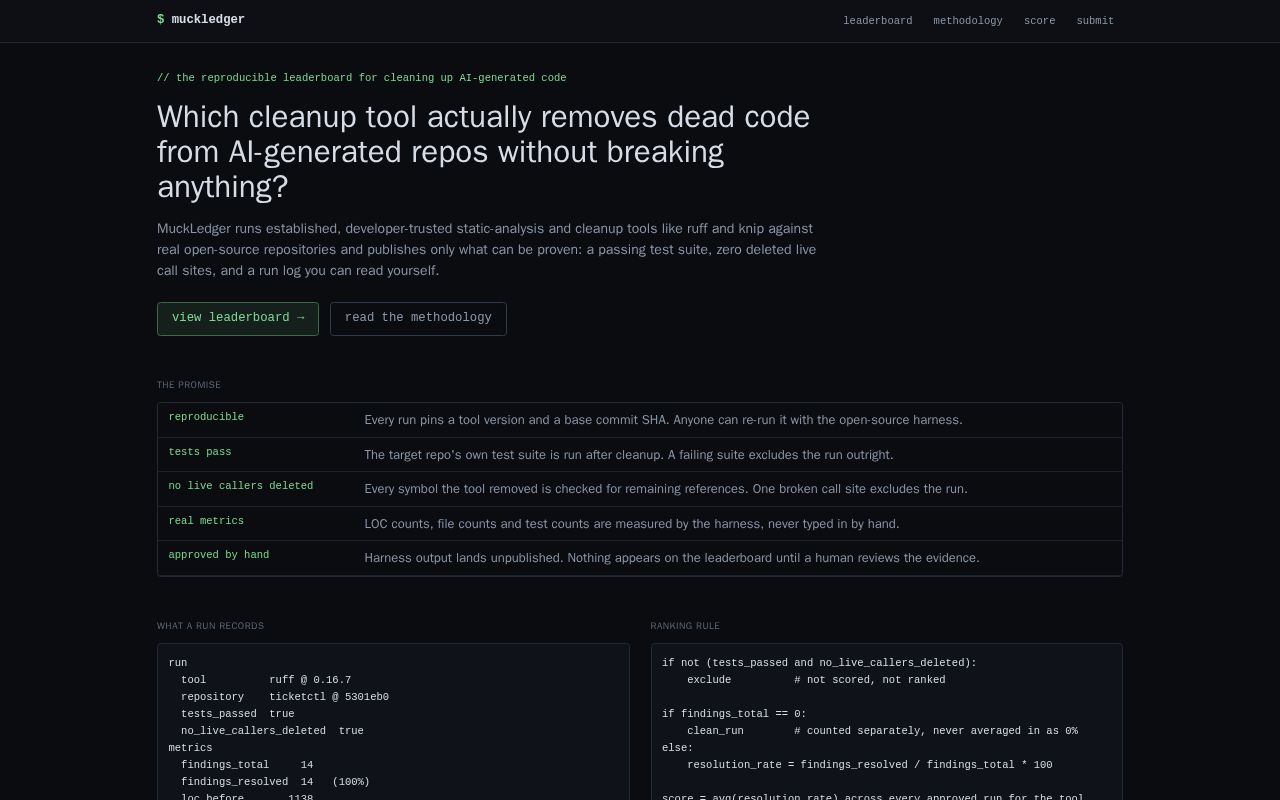1280x800 pixels.
Task: Click the 'real metrics' promise label
Action: pos(206,521)
